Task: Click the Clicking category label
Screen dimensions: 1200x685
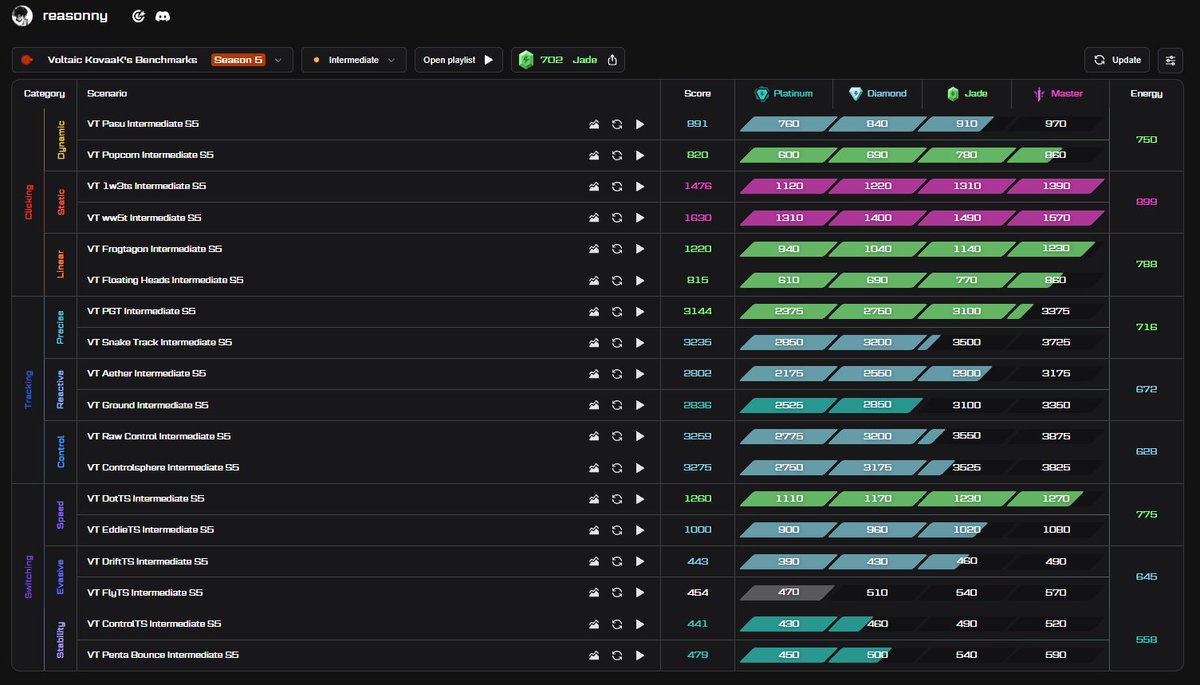Action: point(28,202)
